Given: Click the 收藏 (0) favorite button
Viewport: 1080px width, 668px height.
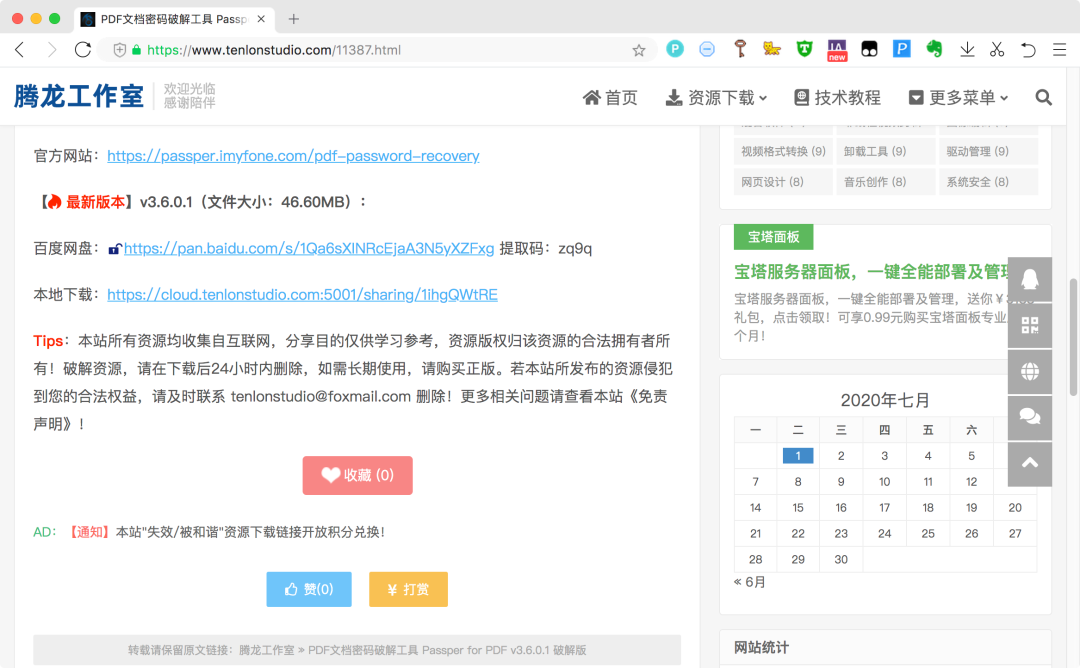Looking at the screenshot, I should click(x=357, y=476).
